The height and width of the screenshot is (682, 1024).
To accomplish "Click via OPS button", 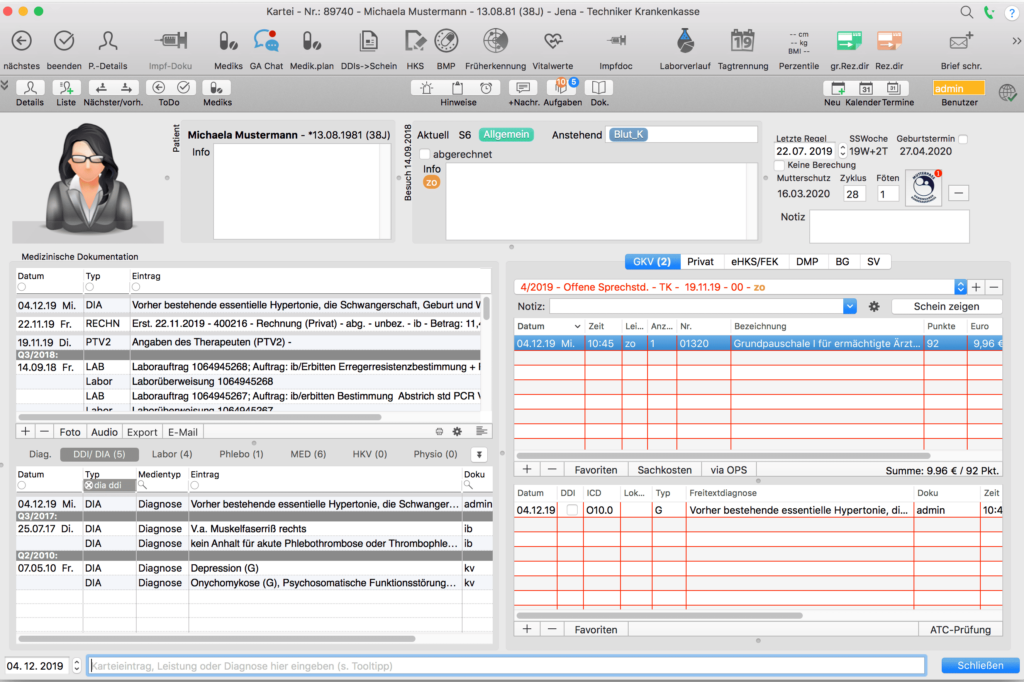I will [x=728, y=470].
